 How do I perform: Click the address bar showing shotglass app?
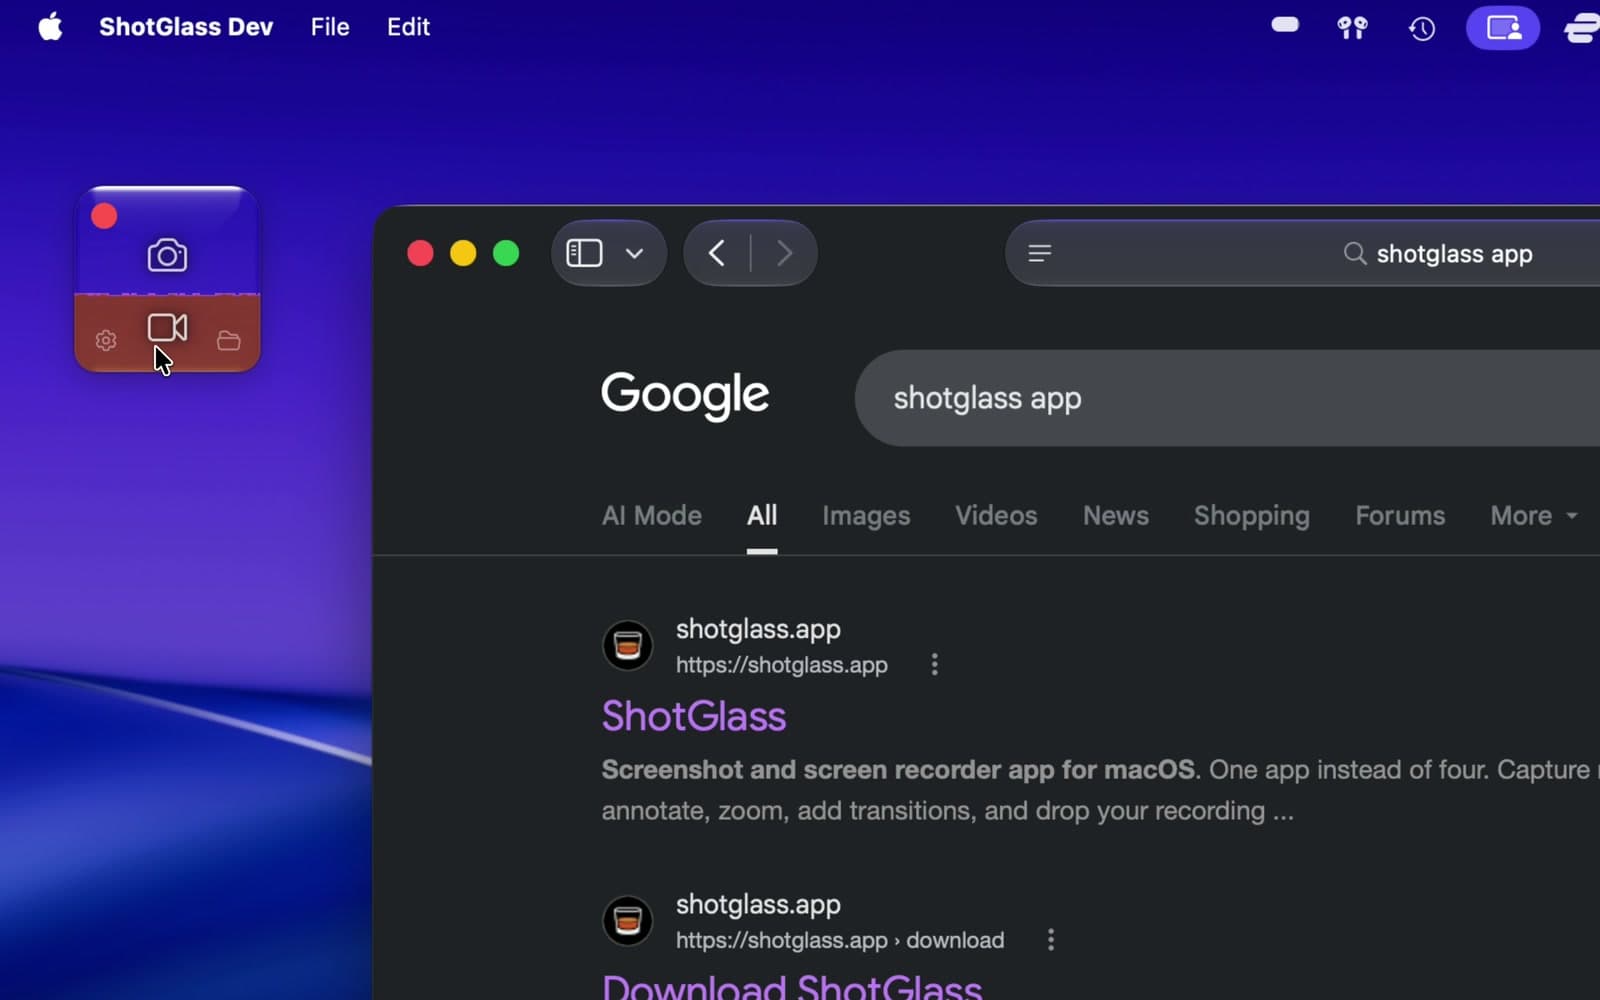pyautogui.click(x=1303, y=253)
